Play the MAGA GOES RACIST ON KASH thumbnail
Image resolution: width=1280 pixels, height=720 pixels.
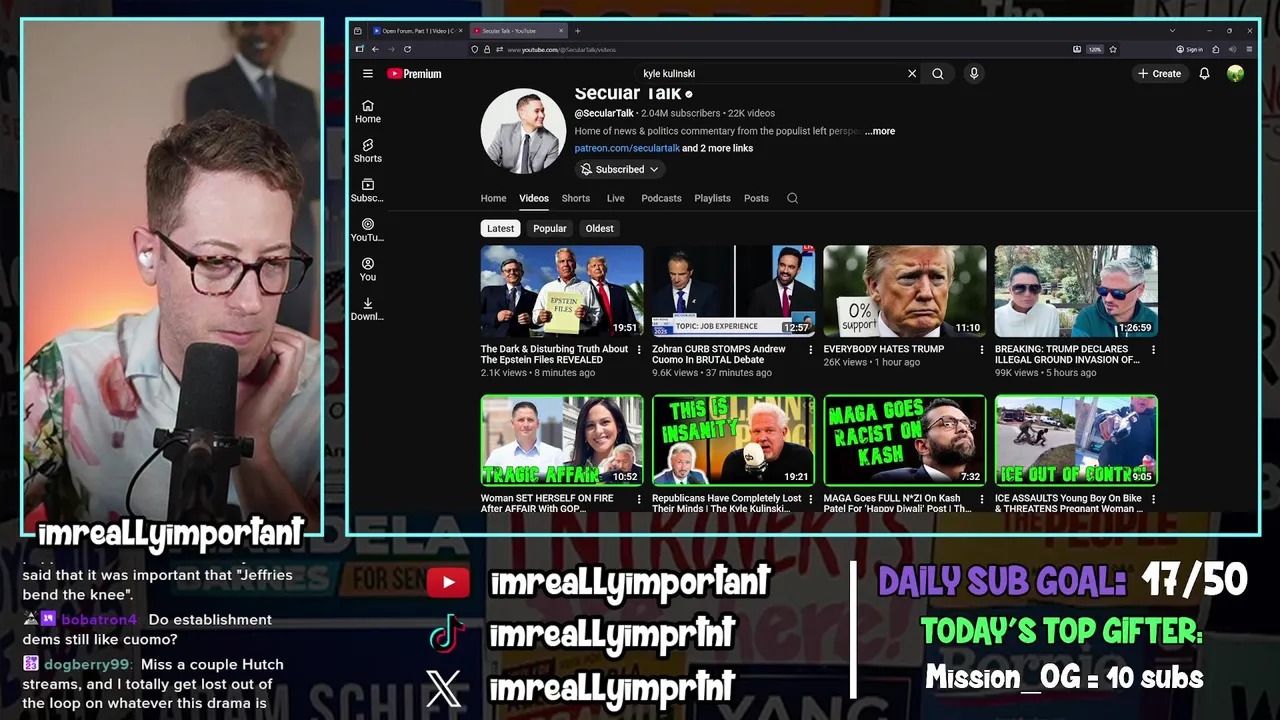[x=905, y=440]
